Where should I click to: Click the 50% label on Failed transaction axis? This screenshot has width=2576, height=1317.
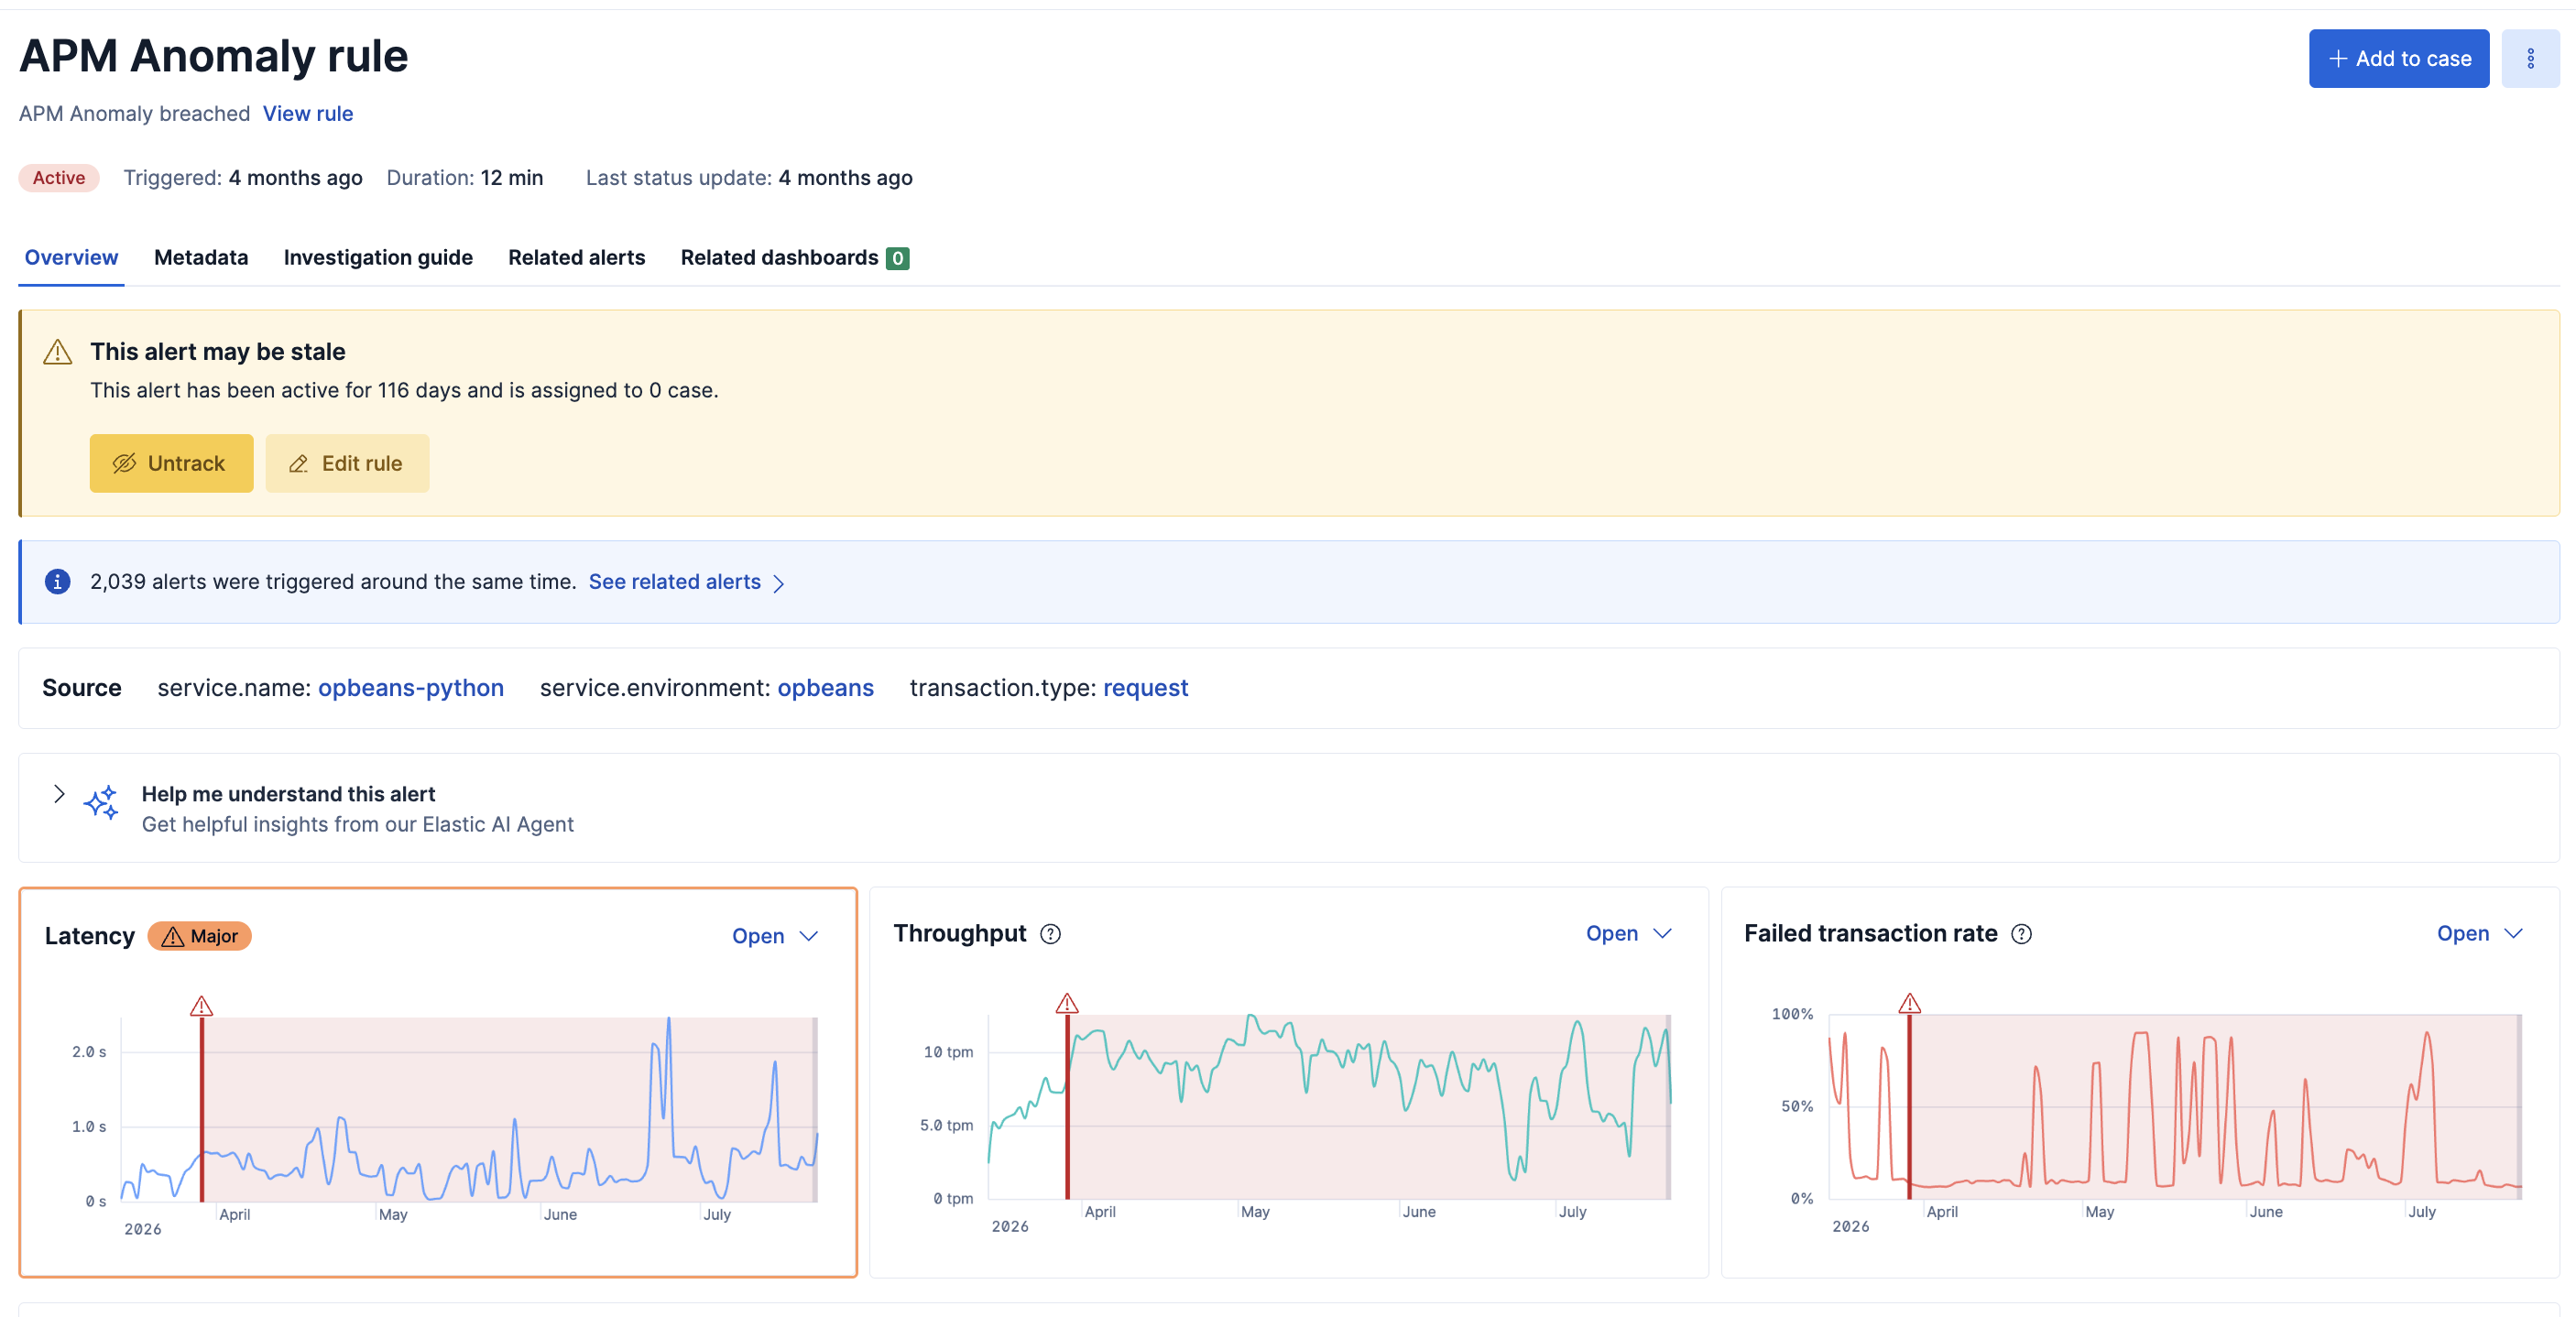(x=1796, y=1105)
